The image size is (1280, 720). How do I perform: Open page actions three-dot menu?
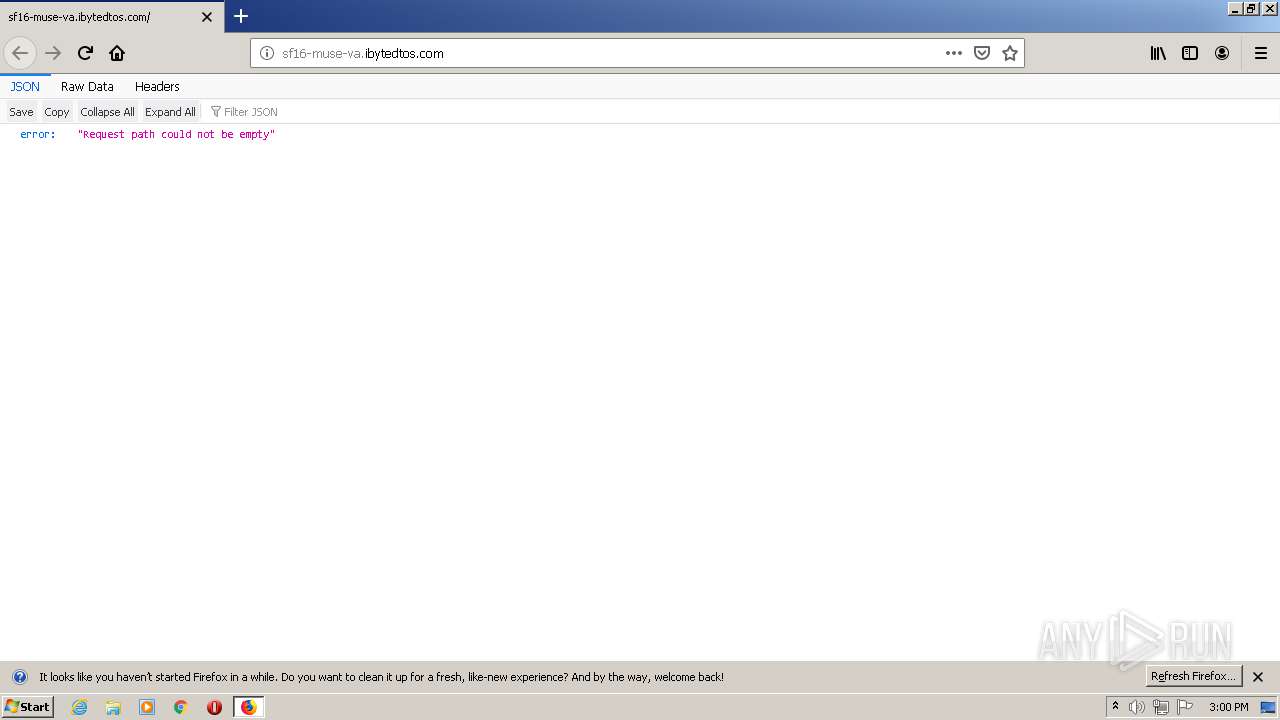(954, 53)
